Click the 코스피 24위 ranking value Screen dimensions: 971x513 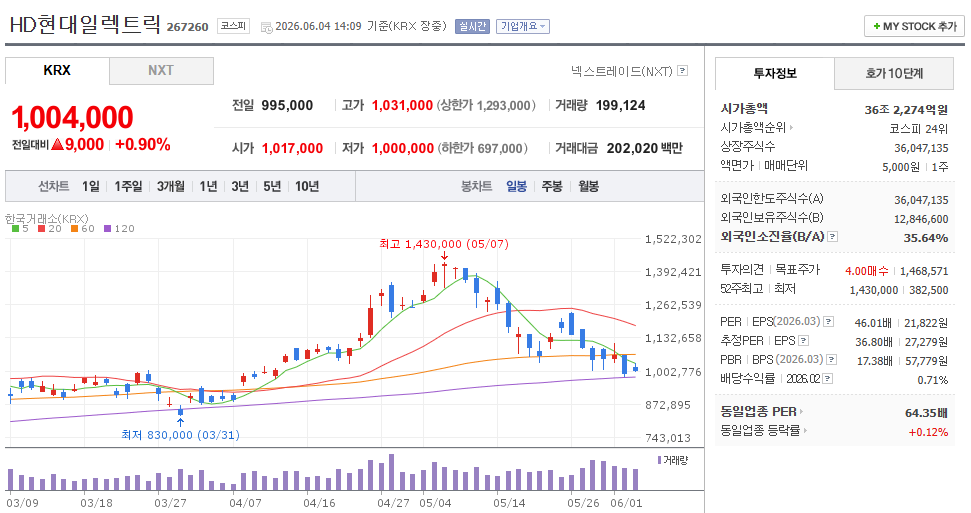918,129
